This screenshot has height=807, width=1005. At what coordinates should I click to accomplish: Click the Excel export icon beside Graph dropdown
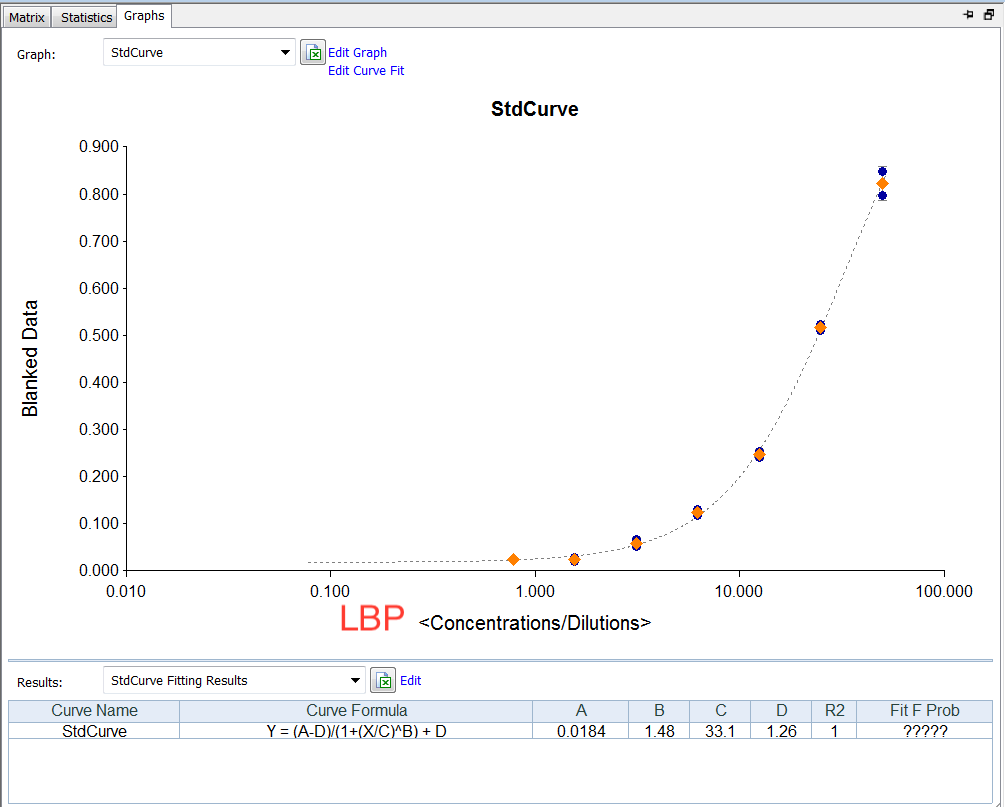pos(313,53)
